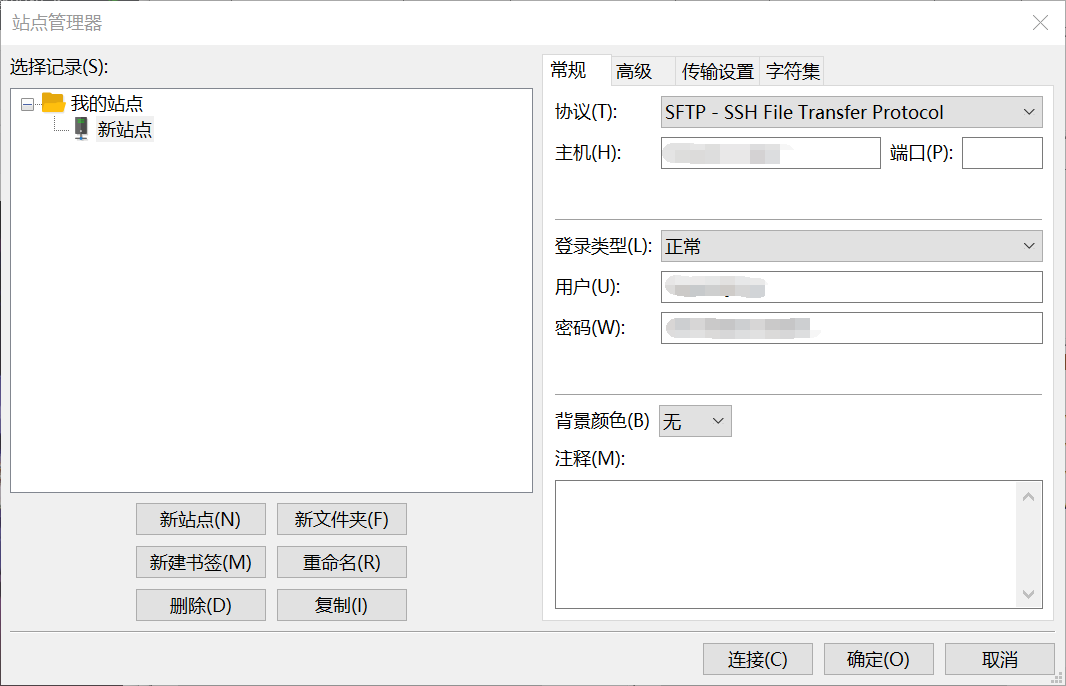
Task: Click the 重命名 button
Action: pos(342,562)
